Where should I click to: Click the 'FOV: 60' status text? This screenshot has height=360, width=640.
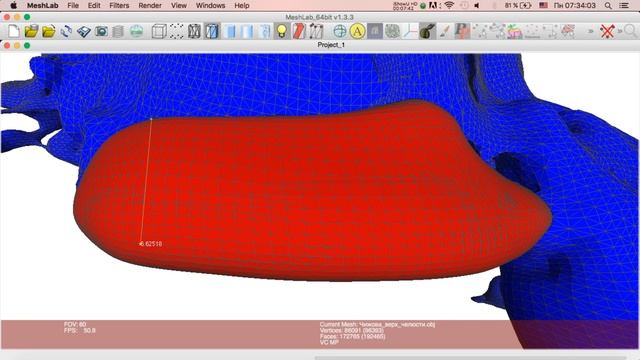coord(75,324)
